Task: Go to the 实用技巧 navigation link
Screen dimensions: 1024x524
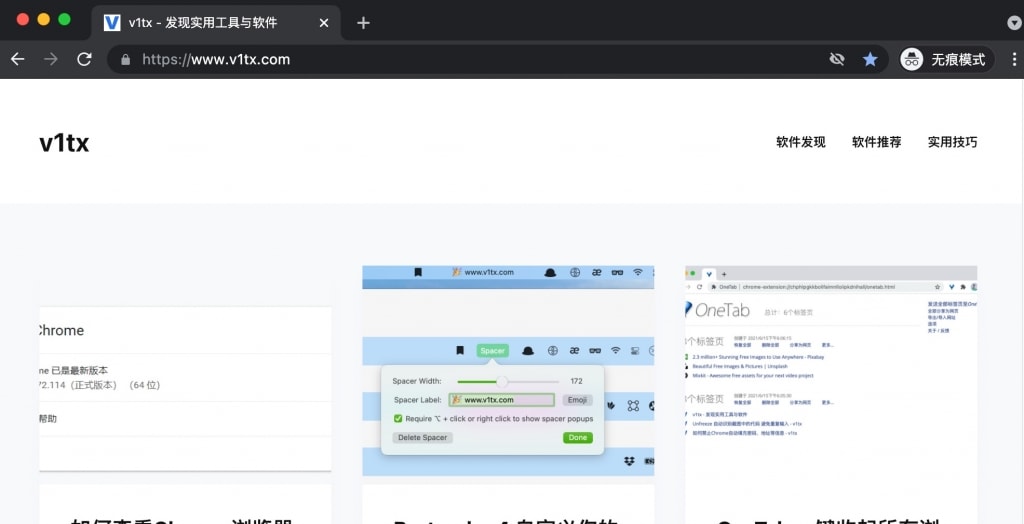Action: [x=952, y=142]
